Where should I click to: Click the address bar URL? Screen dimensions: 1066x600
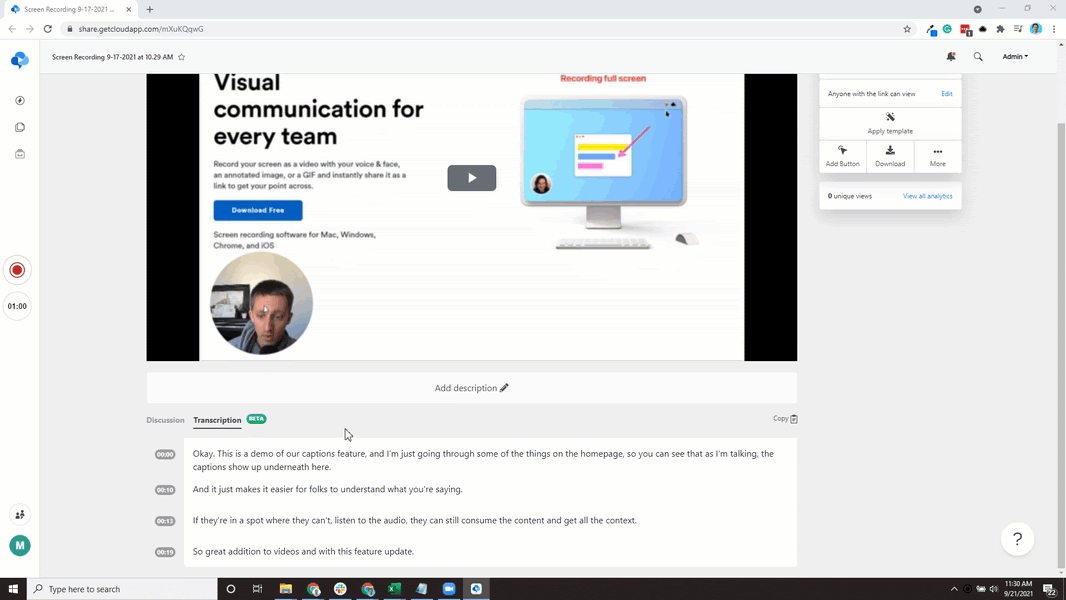click(x=141, y=29)
